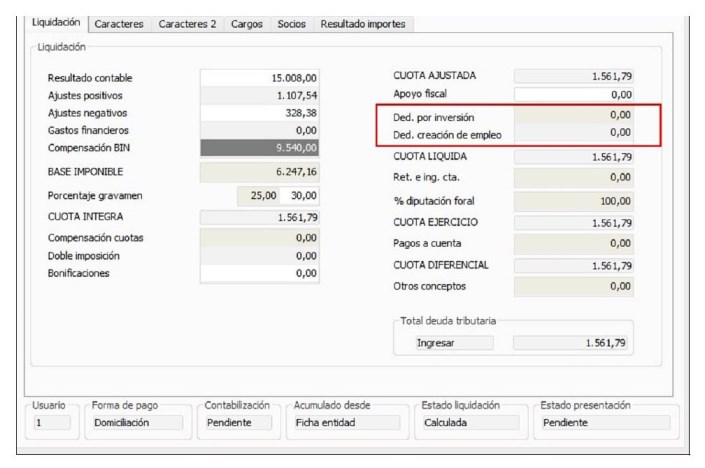The image size is (705, 468).
Task: Click the Otros conceptos value field
Action: tap(574, 286)
